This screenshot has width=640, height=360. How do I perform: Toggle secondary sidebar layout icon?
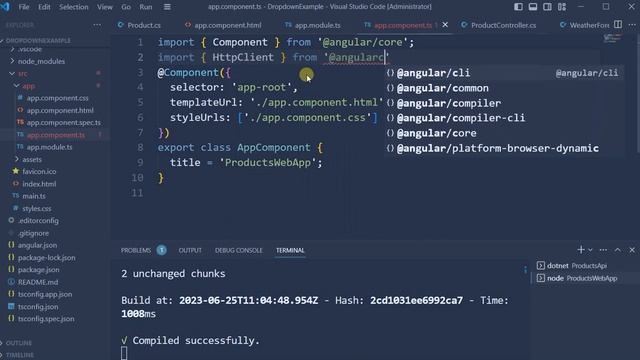click(547, 7)
